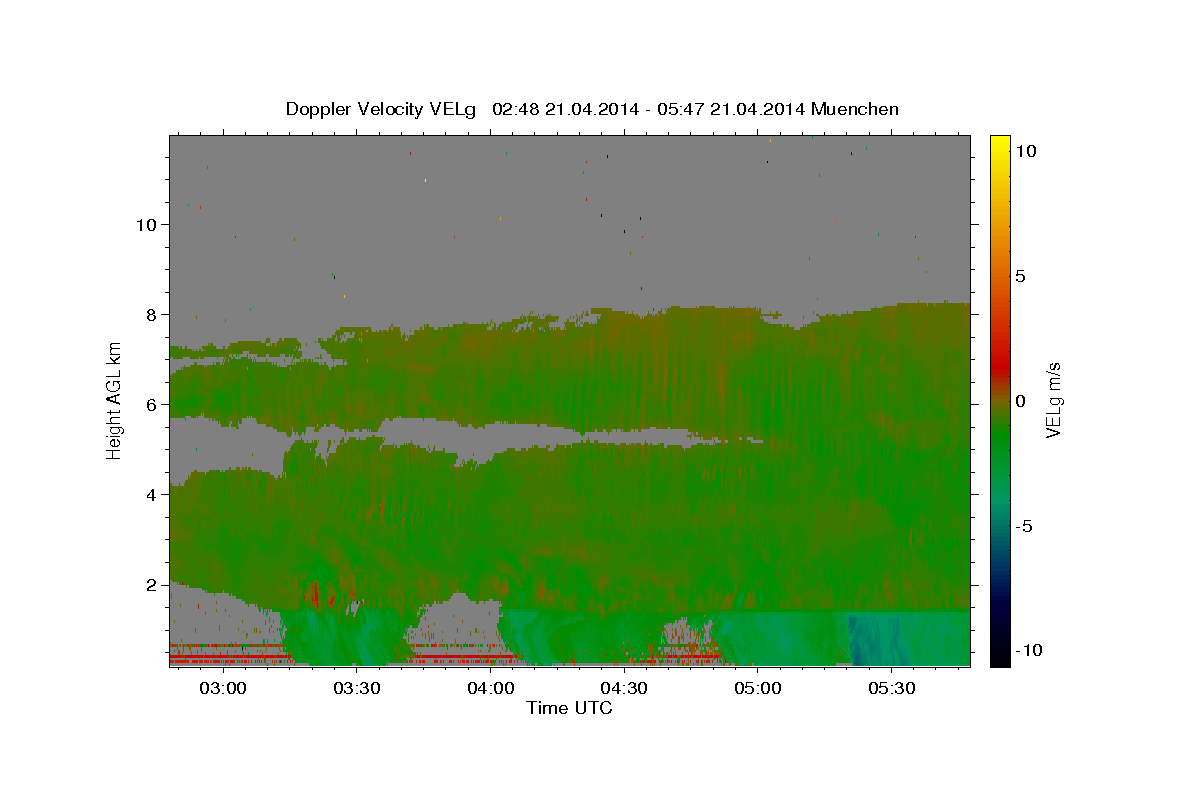Click the 04:00 time tick label

[490, 689]
